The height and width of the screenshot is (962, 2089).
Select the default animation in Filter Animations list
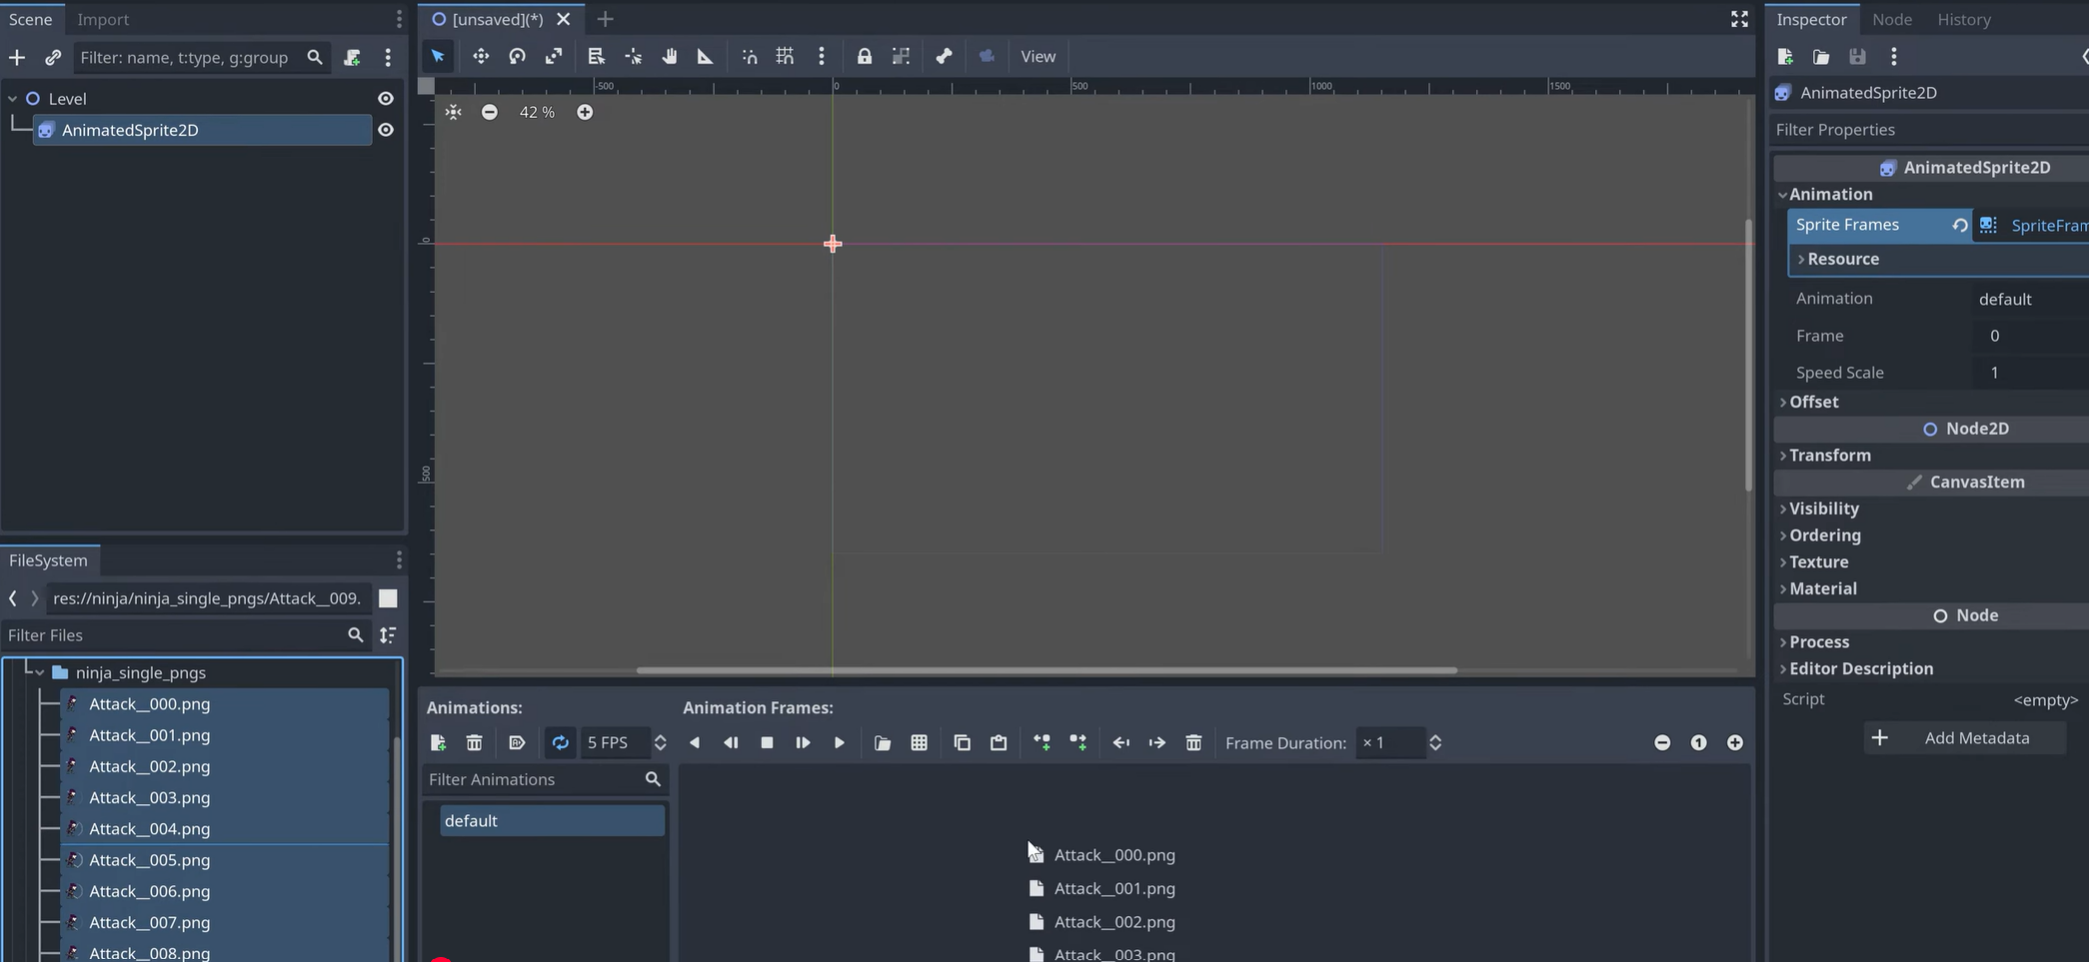551,820
